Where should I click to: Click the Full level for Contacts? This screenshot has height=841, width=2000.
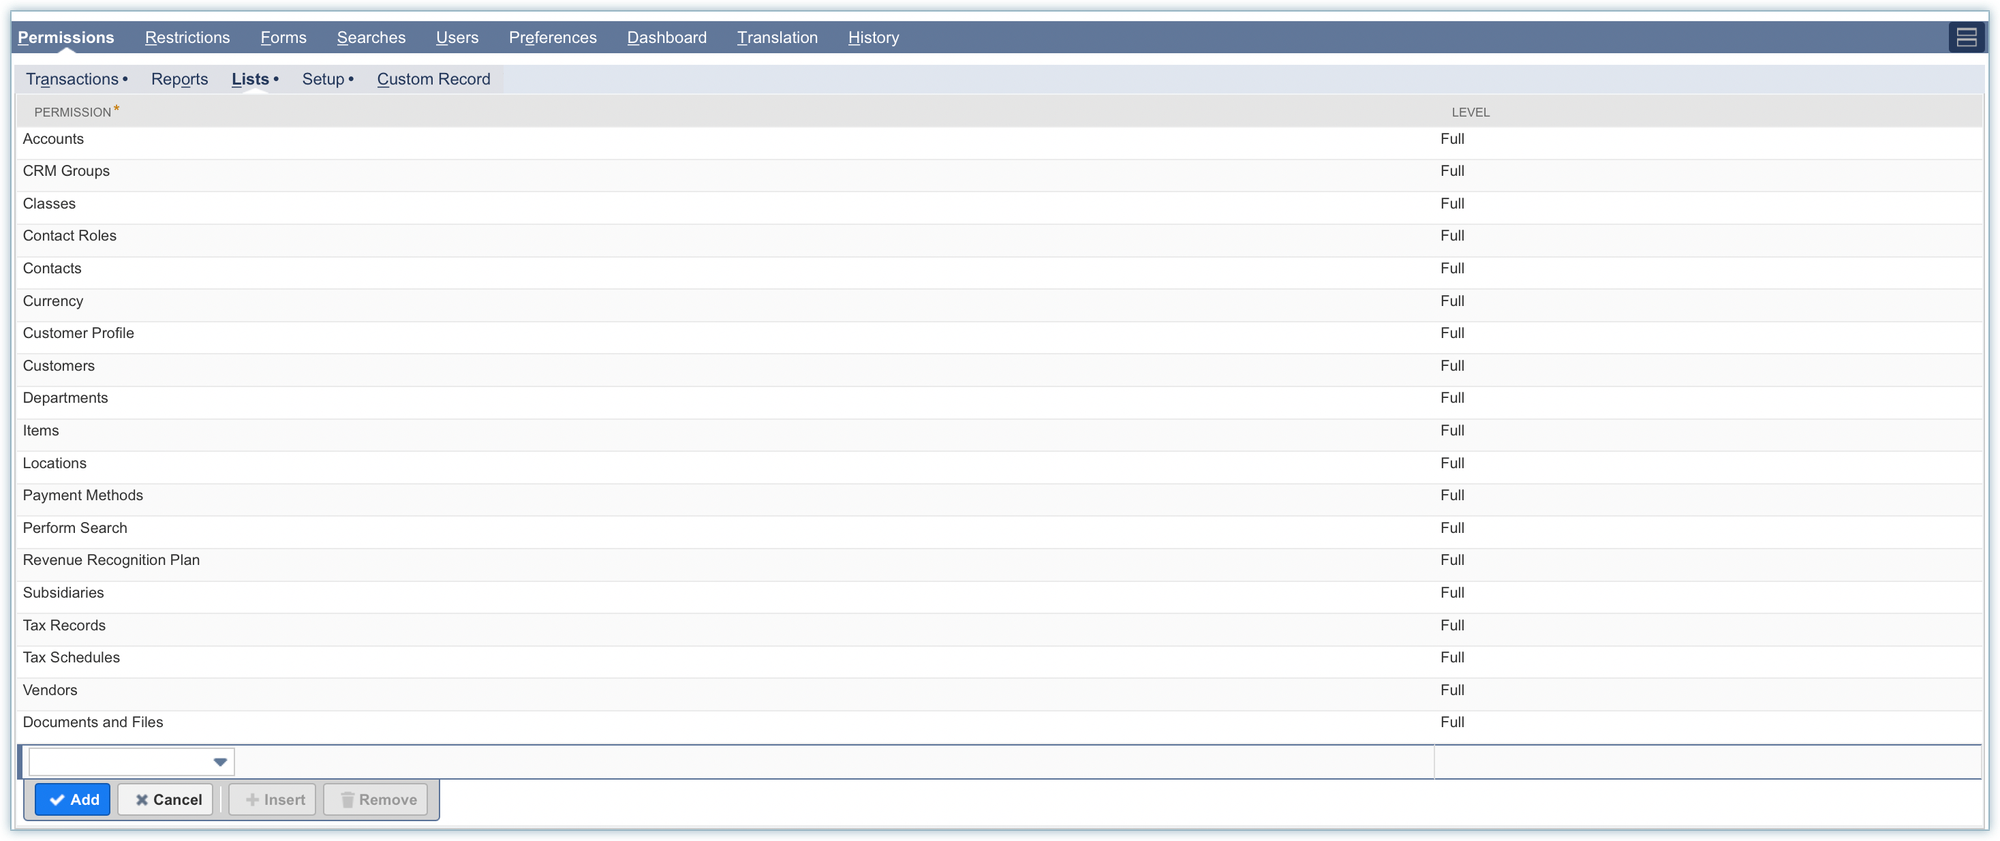click(x=1452, y=269)
